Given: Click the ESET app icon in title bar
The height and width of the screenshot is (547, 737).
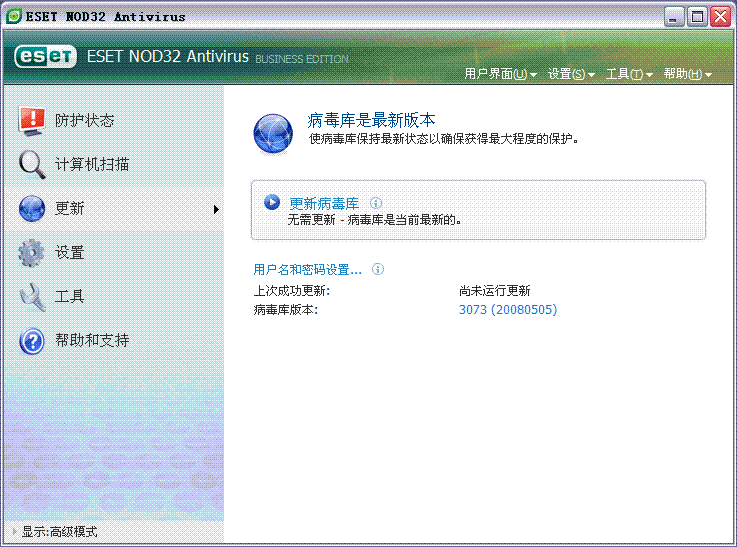Looking at the screenshot, I should coord(14,16).
